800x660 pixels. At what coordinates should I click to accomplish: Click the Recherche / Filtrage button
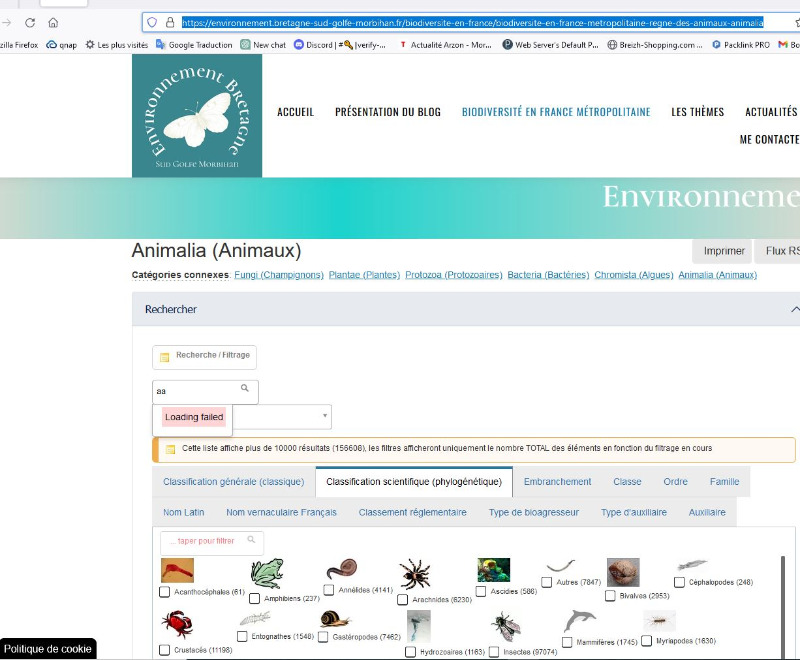(x=205, y=357)
